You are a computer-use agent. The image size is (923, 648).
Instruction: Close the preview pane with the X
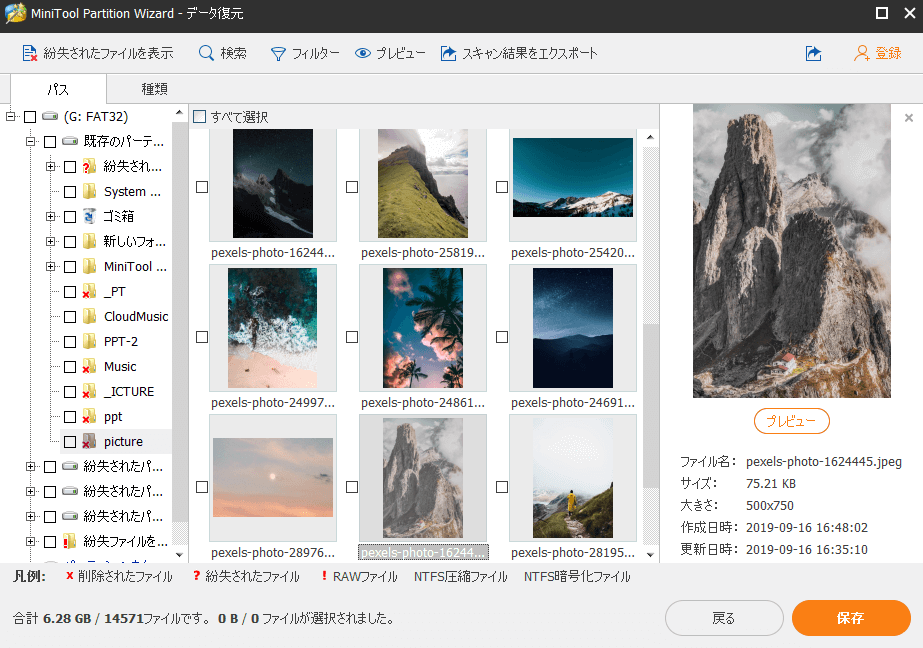(x=909, y=118)
